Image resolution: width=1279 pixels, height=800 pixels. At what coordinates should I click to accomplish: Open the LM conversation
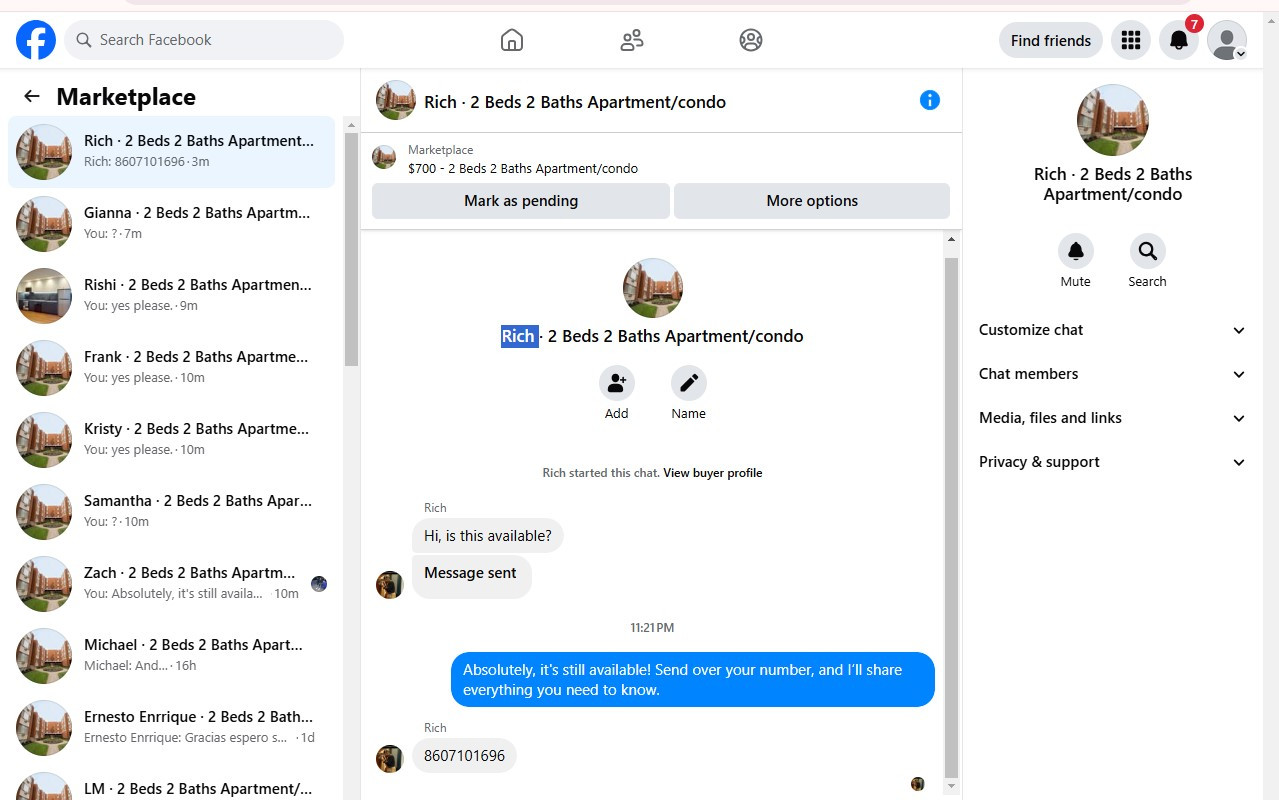(x=171, y=784)
